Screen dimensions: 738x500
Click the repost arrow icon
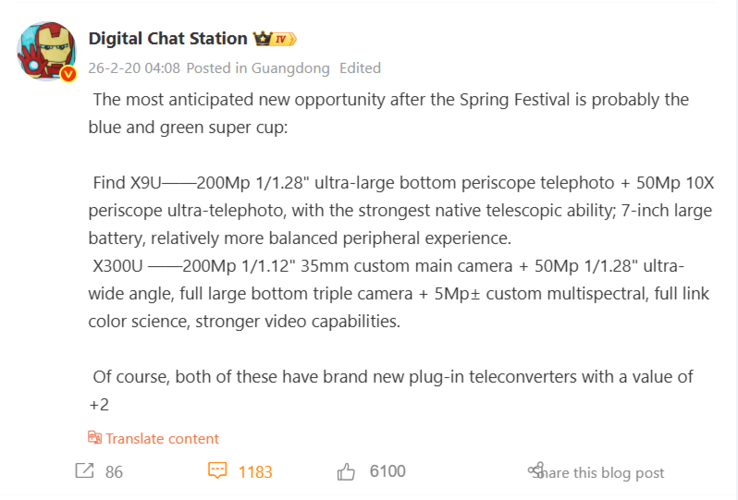point(84,471)
